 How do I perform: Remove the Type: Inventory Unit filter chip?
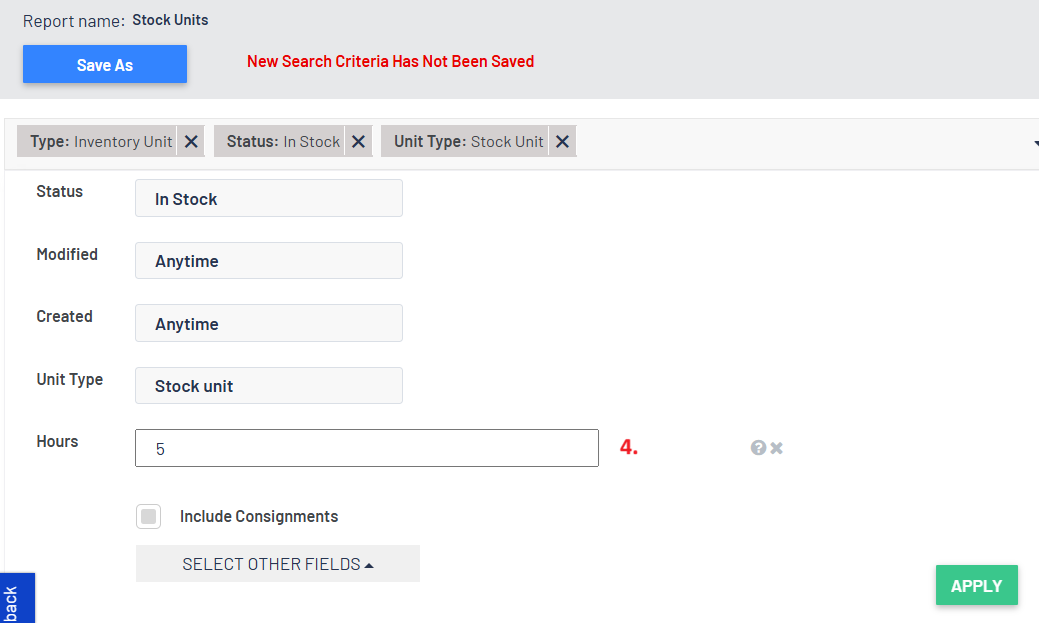click(191, 142)
